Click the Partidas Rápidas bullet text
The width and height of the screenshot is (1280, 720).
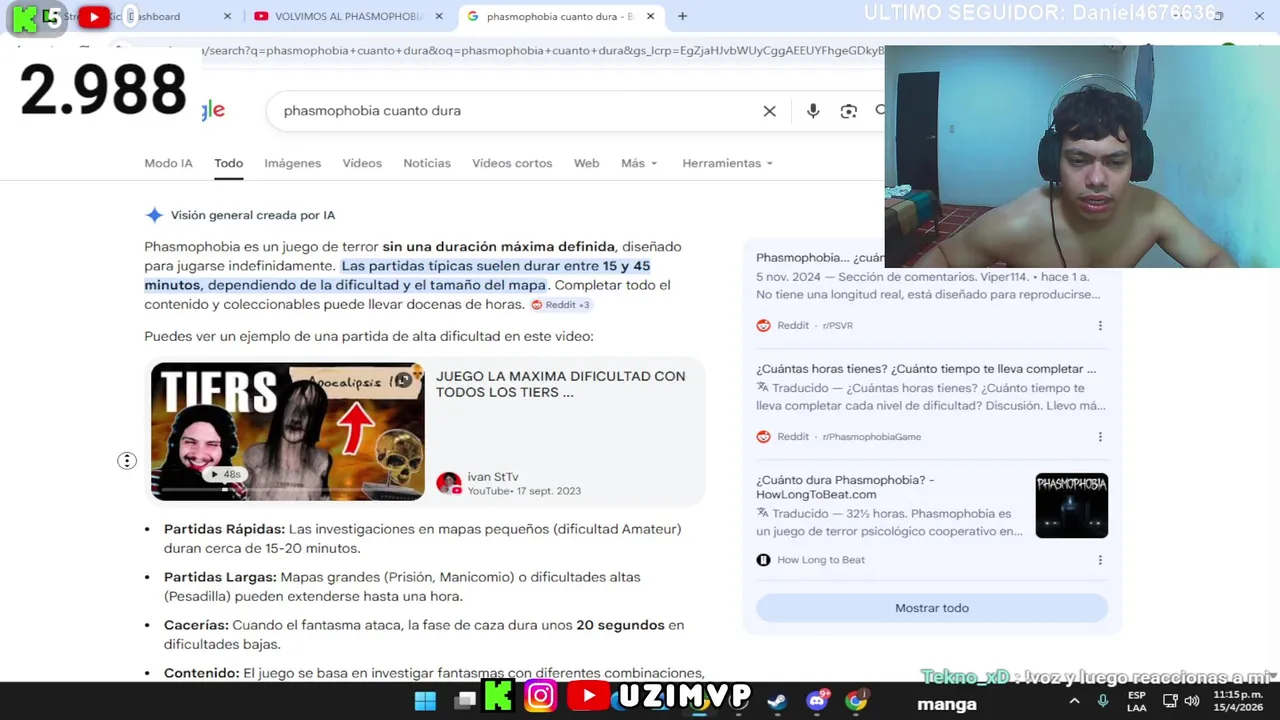point(422,539)
